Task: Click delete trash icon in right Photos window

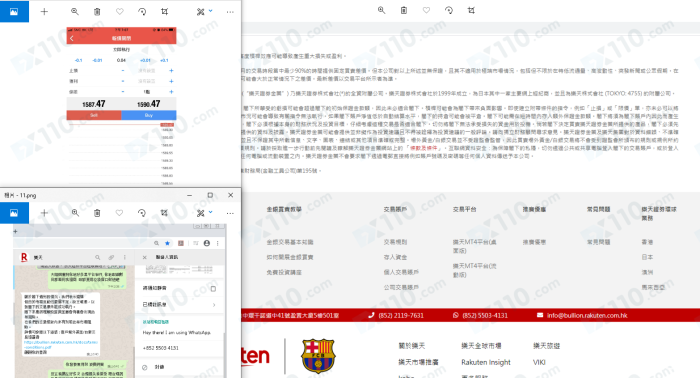Action: pyautogui.click(x=404, y=10)
